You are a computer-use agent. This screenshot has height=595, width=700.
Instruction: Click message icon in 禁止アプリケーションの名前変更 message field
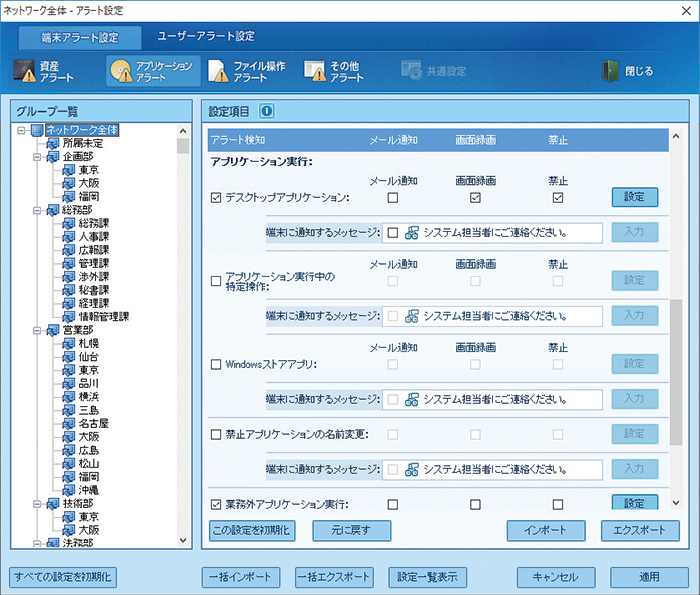pos(412,470)
